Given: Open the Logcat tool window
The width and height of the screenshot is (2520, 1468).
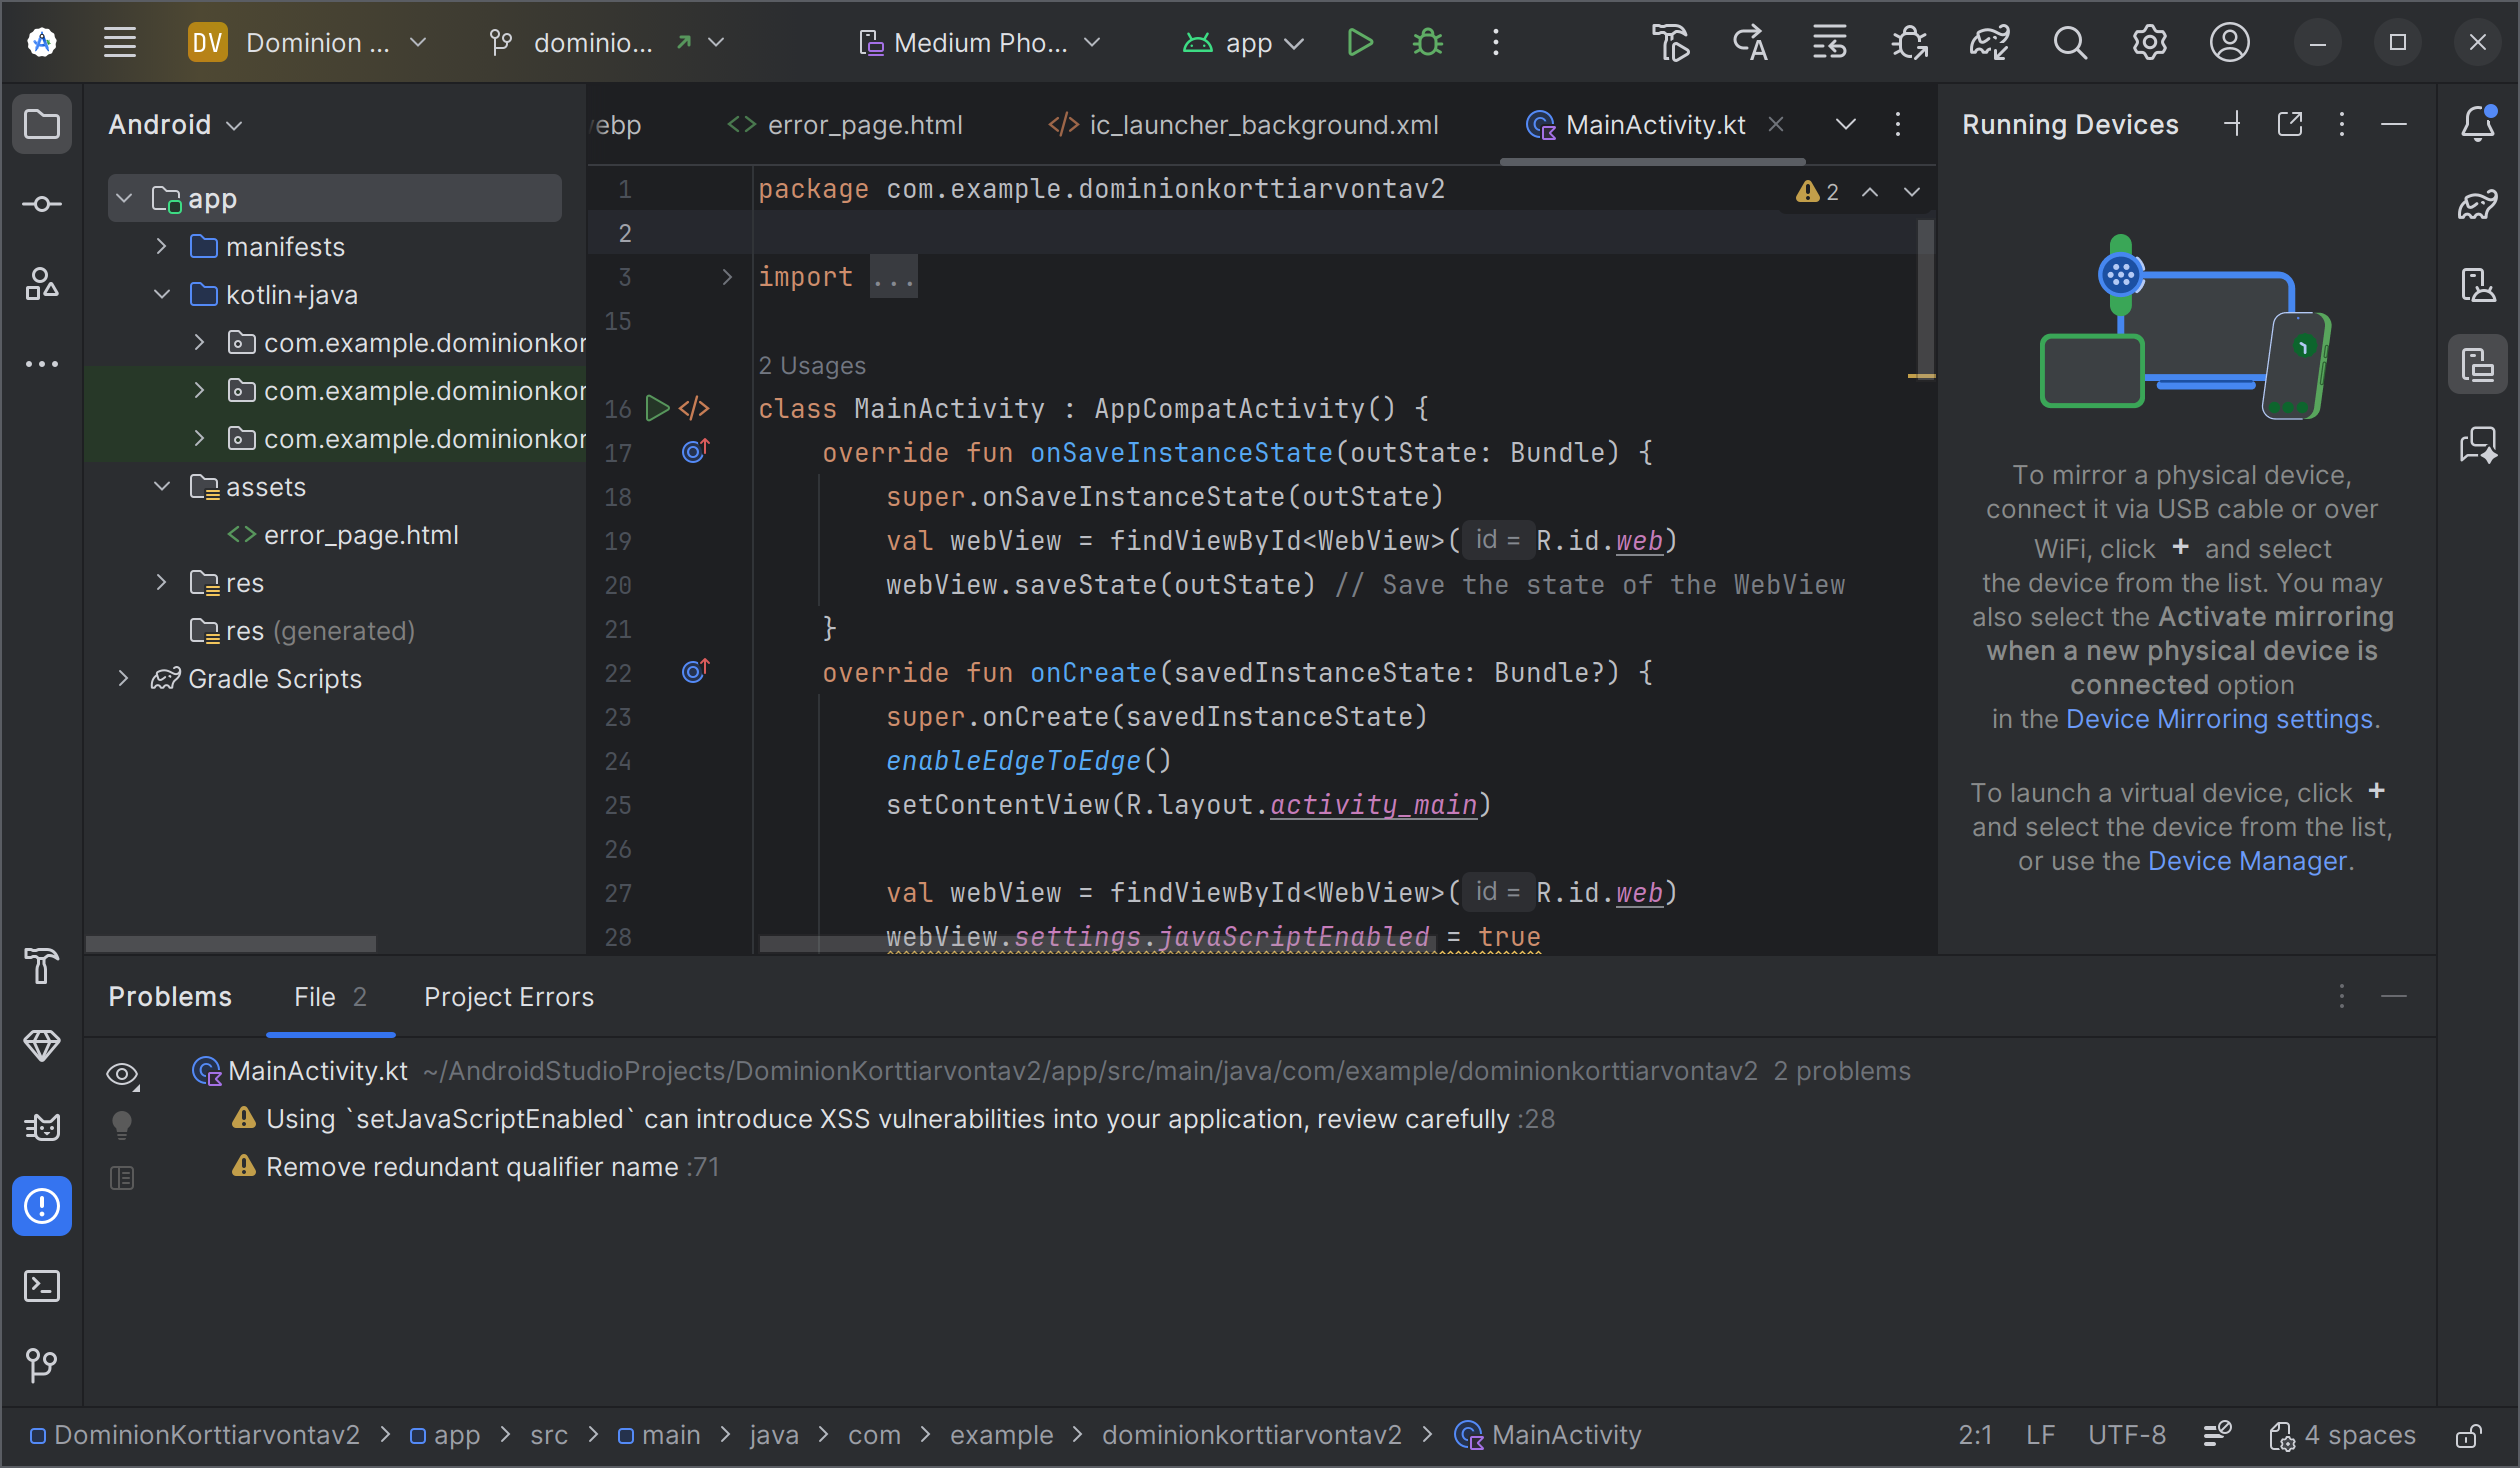Looking at the screenshot, I should click(41, 1127).
